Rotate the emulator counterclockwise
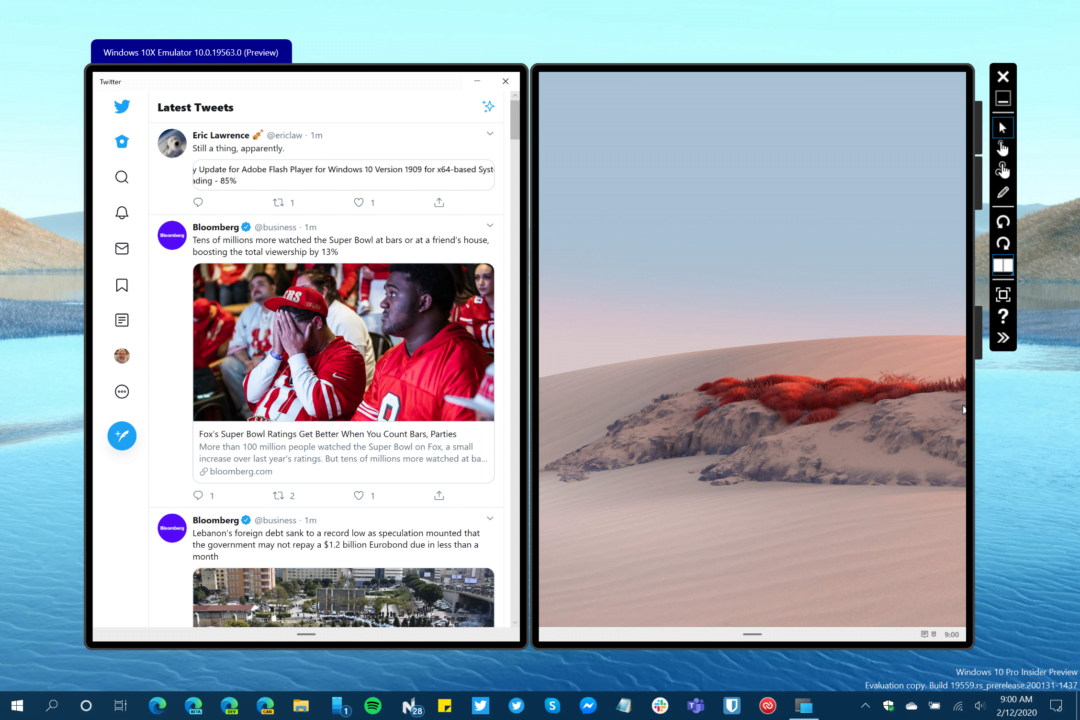The height and width of the screenshot is (720, 1080). click(x=1003, y=221)
